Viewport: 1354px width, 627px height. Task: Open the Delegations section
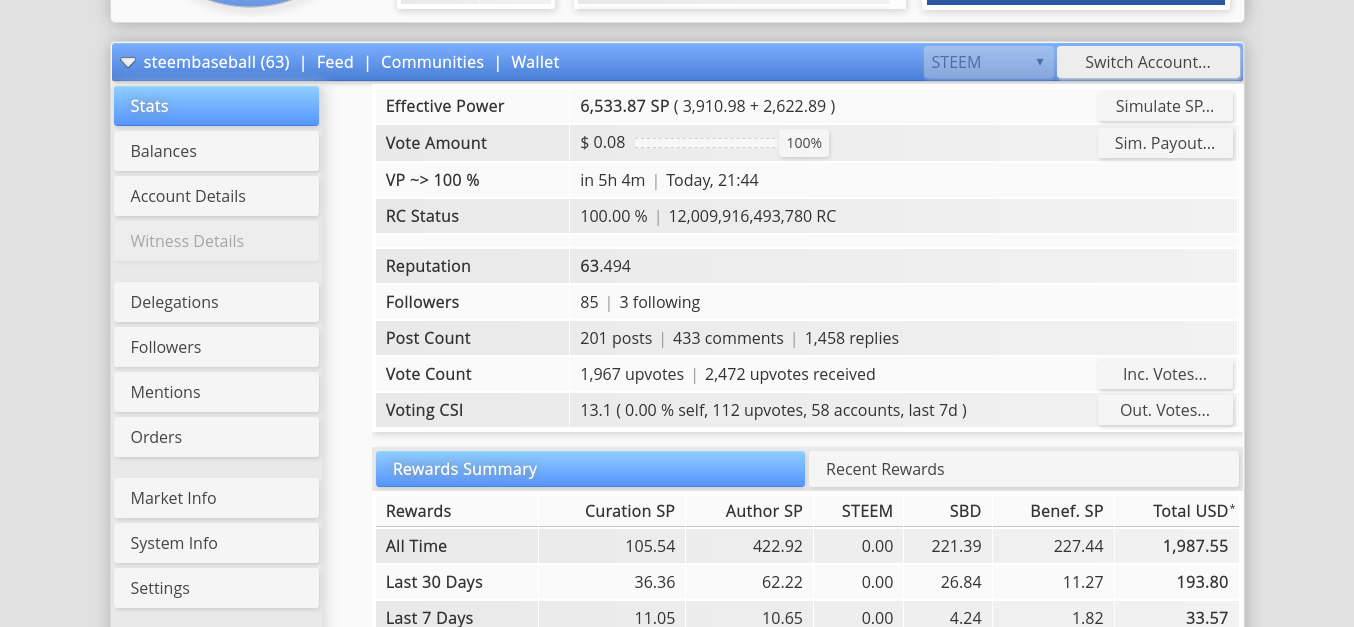click(x=216, y=302)
